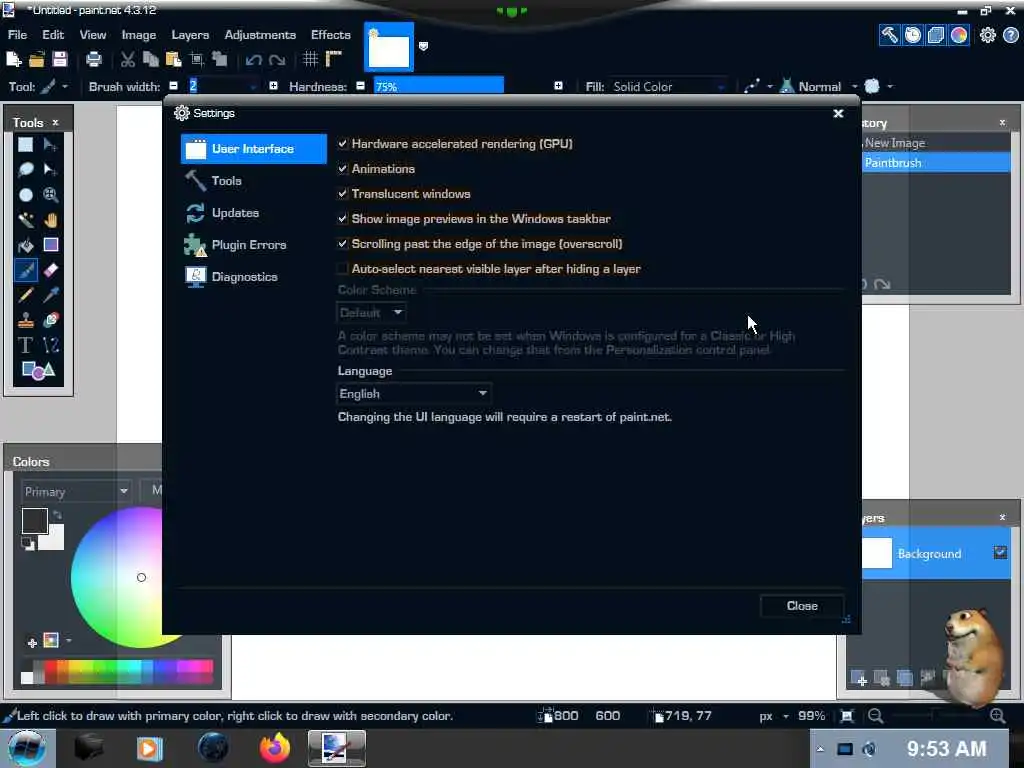Viewport: 1024px width, 768px height.
Task: Select the Paintbrush tool in Tools panel
Action: (x=25, y=270)
